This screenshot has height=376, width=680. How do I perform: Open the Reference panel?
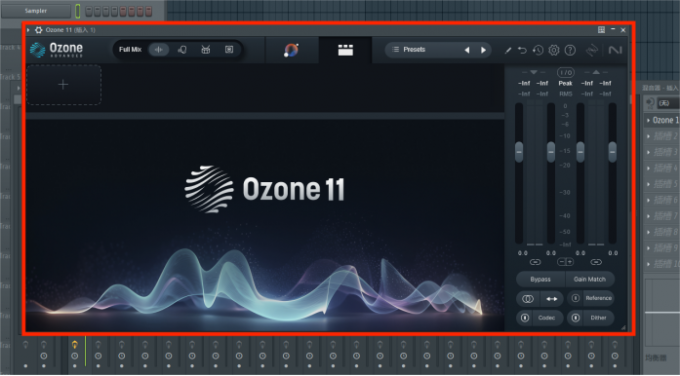598,298
